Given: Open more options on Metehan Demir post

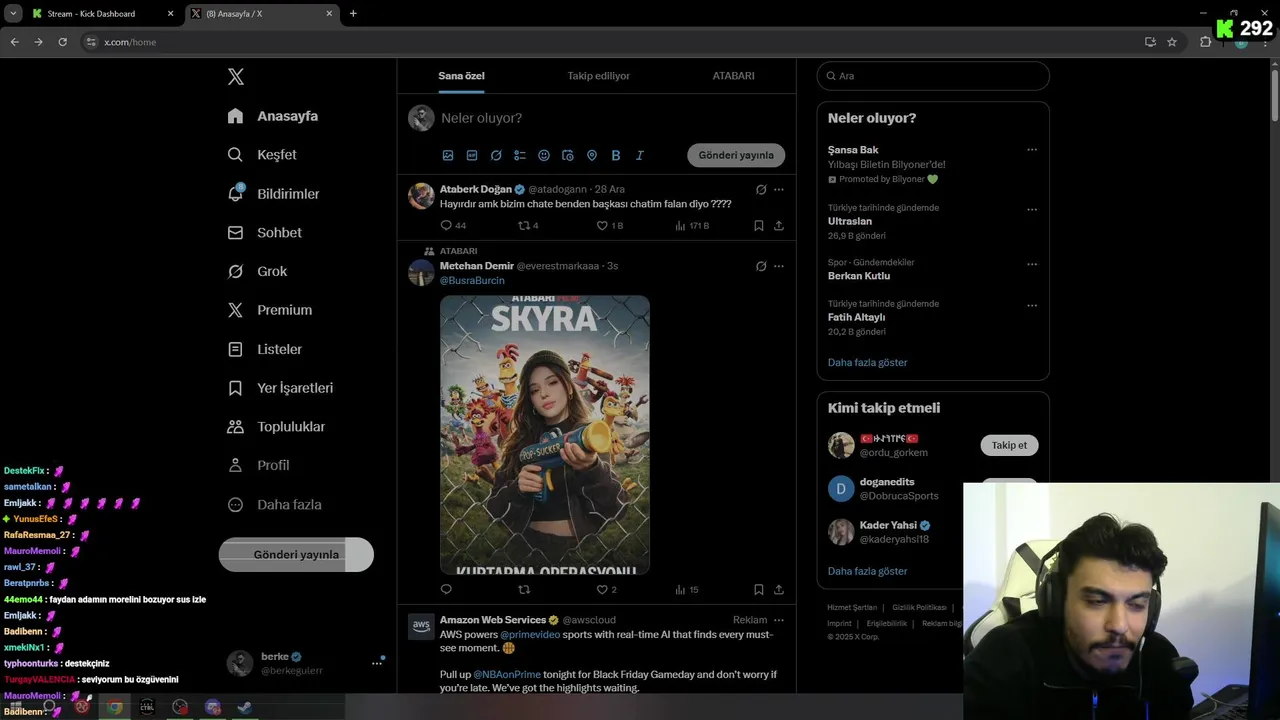Looking at the screenshot, I should [779, 266].
